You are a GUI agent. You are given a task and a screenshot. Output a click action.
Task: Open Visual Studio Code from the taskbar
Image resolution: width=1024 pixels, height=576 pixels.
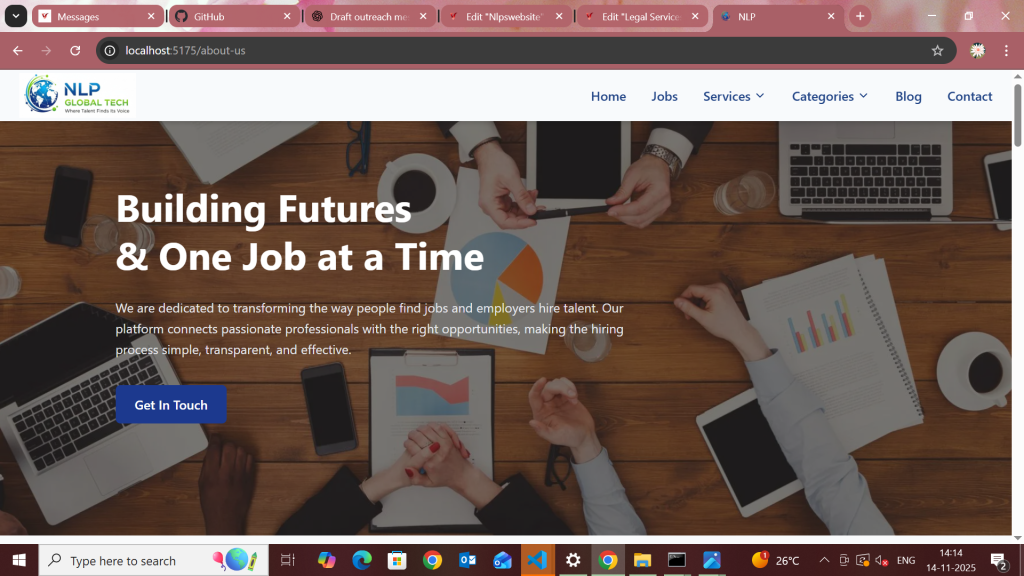pos(537,560)
